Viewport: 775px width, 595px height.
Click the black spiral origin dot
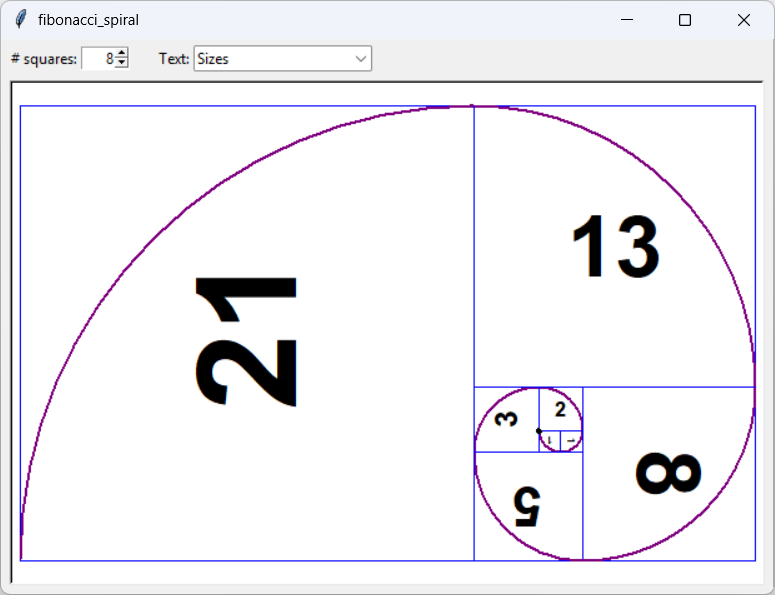click(x=539, y=431)
